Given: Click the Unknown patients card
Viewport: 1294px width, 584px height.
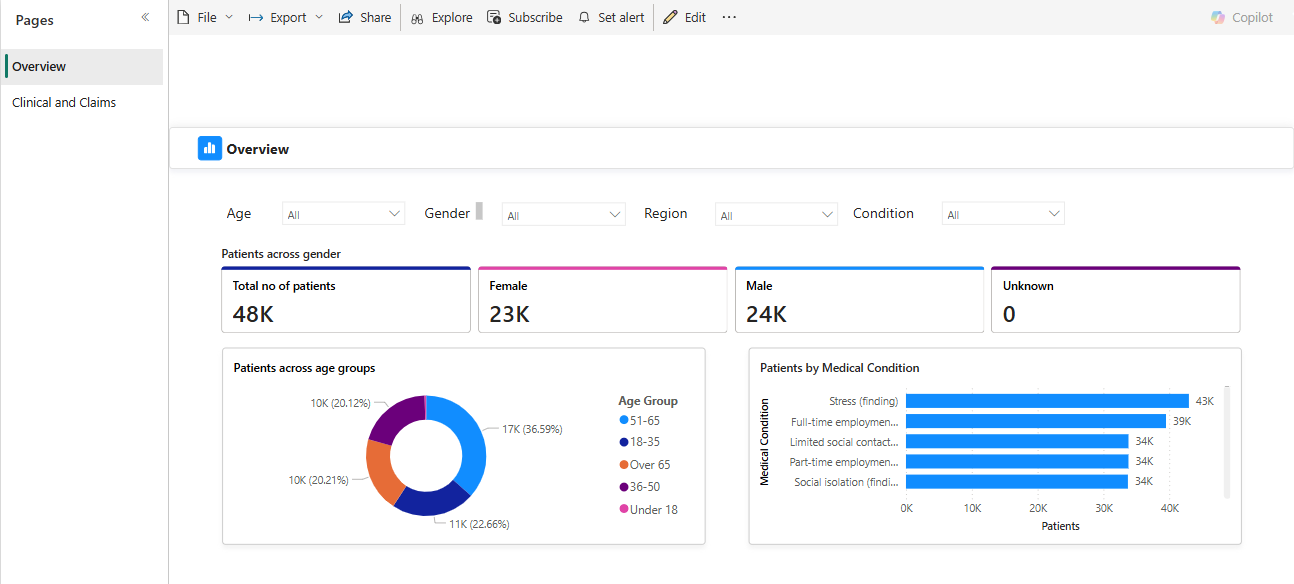Looking at the screenshot, I should [x=1116, y=299].
